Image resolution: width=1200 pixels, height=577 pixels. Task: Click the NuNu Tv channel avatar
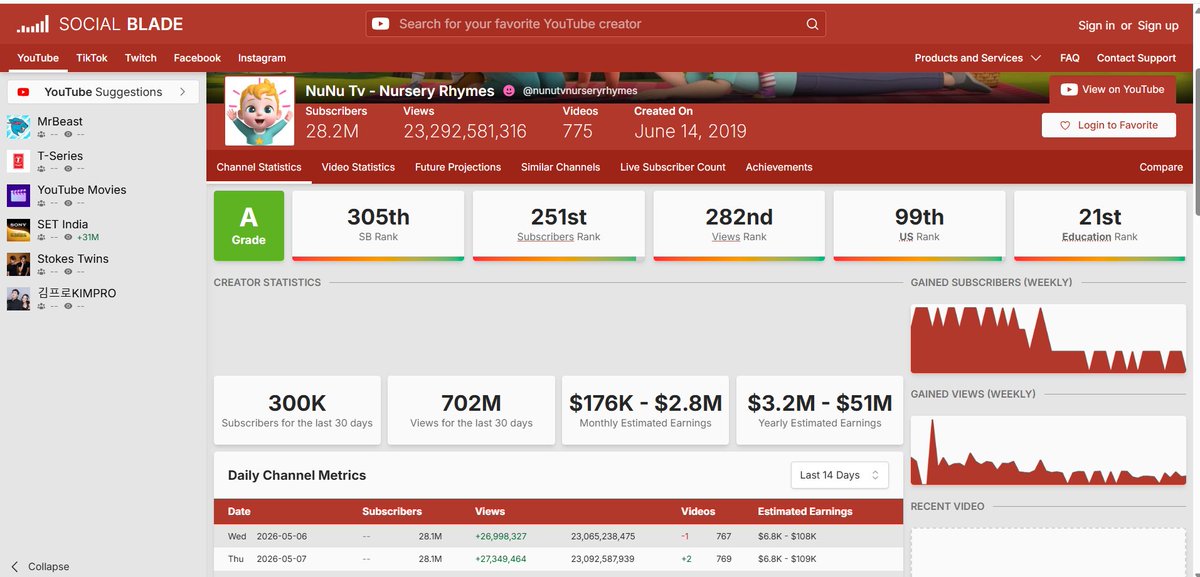(260, 111)
